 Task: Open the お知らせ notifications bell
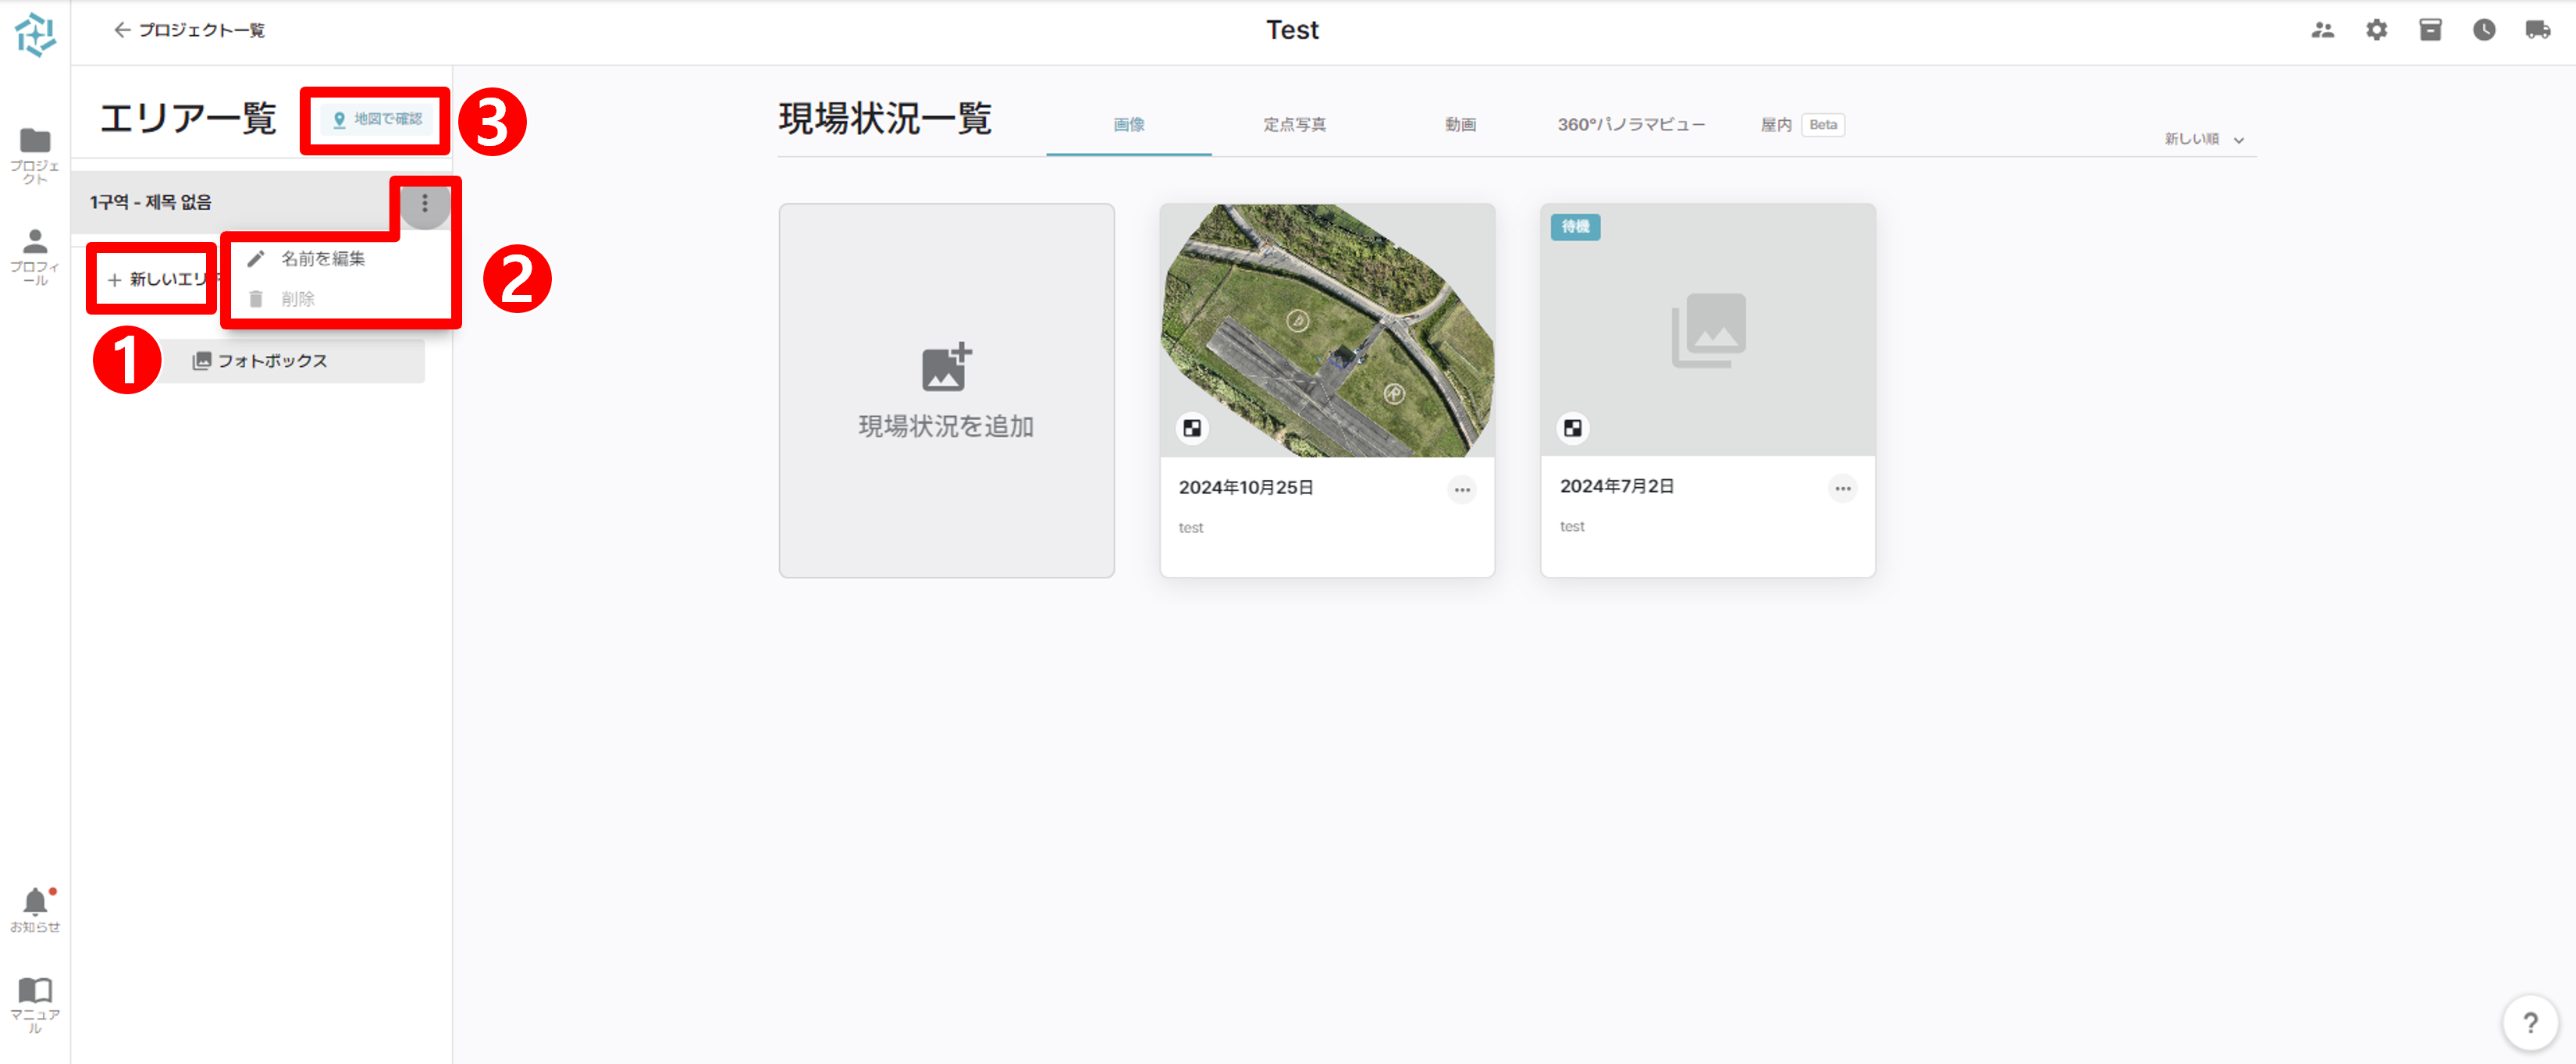35,900
